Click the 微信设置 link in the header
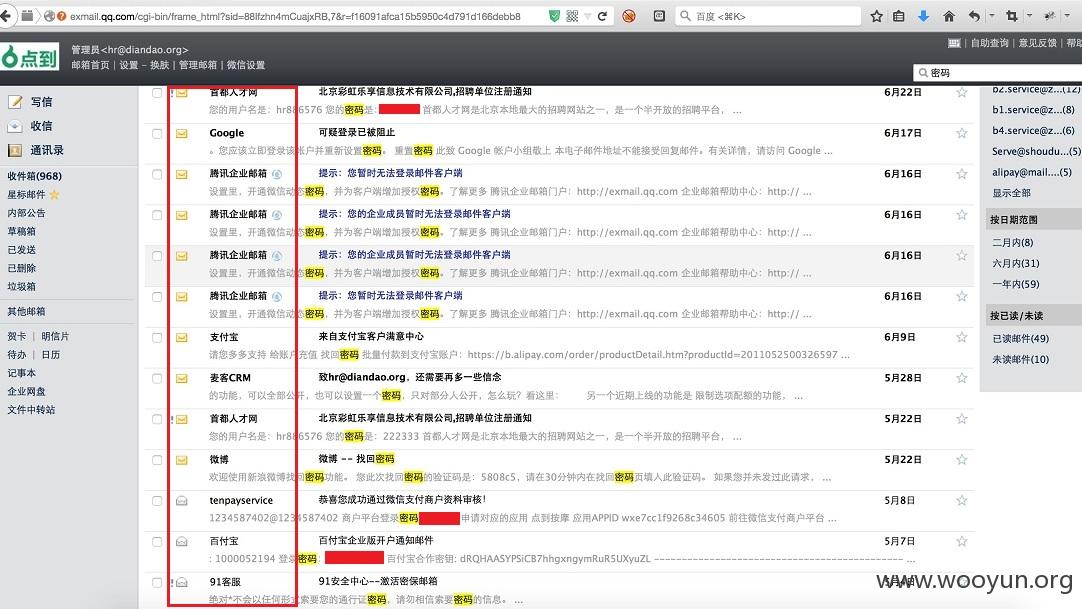 tap(246, 65)
